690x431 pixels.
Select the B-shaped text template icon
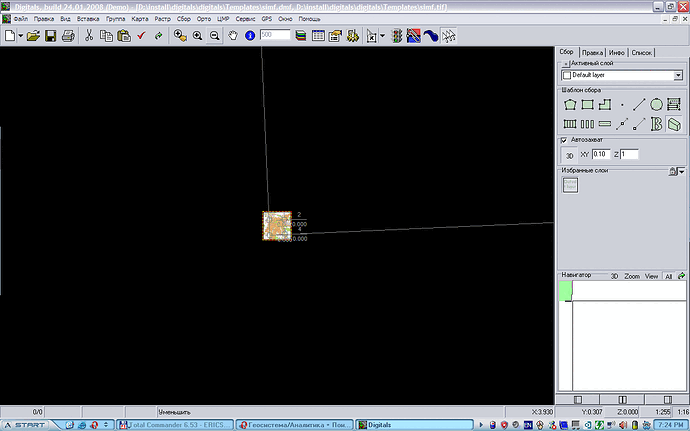[656, 124]
